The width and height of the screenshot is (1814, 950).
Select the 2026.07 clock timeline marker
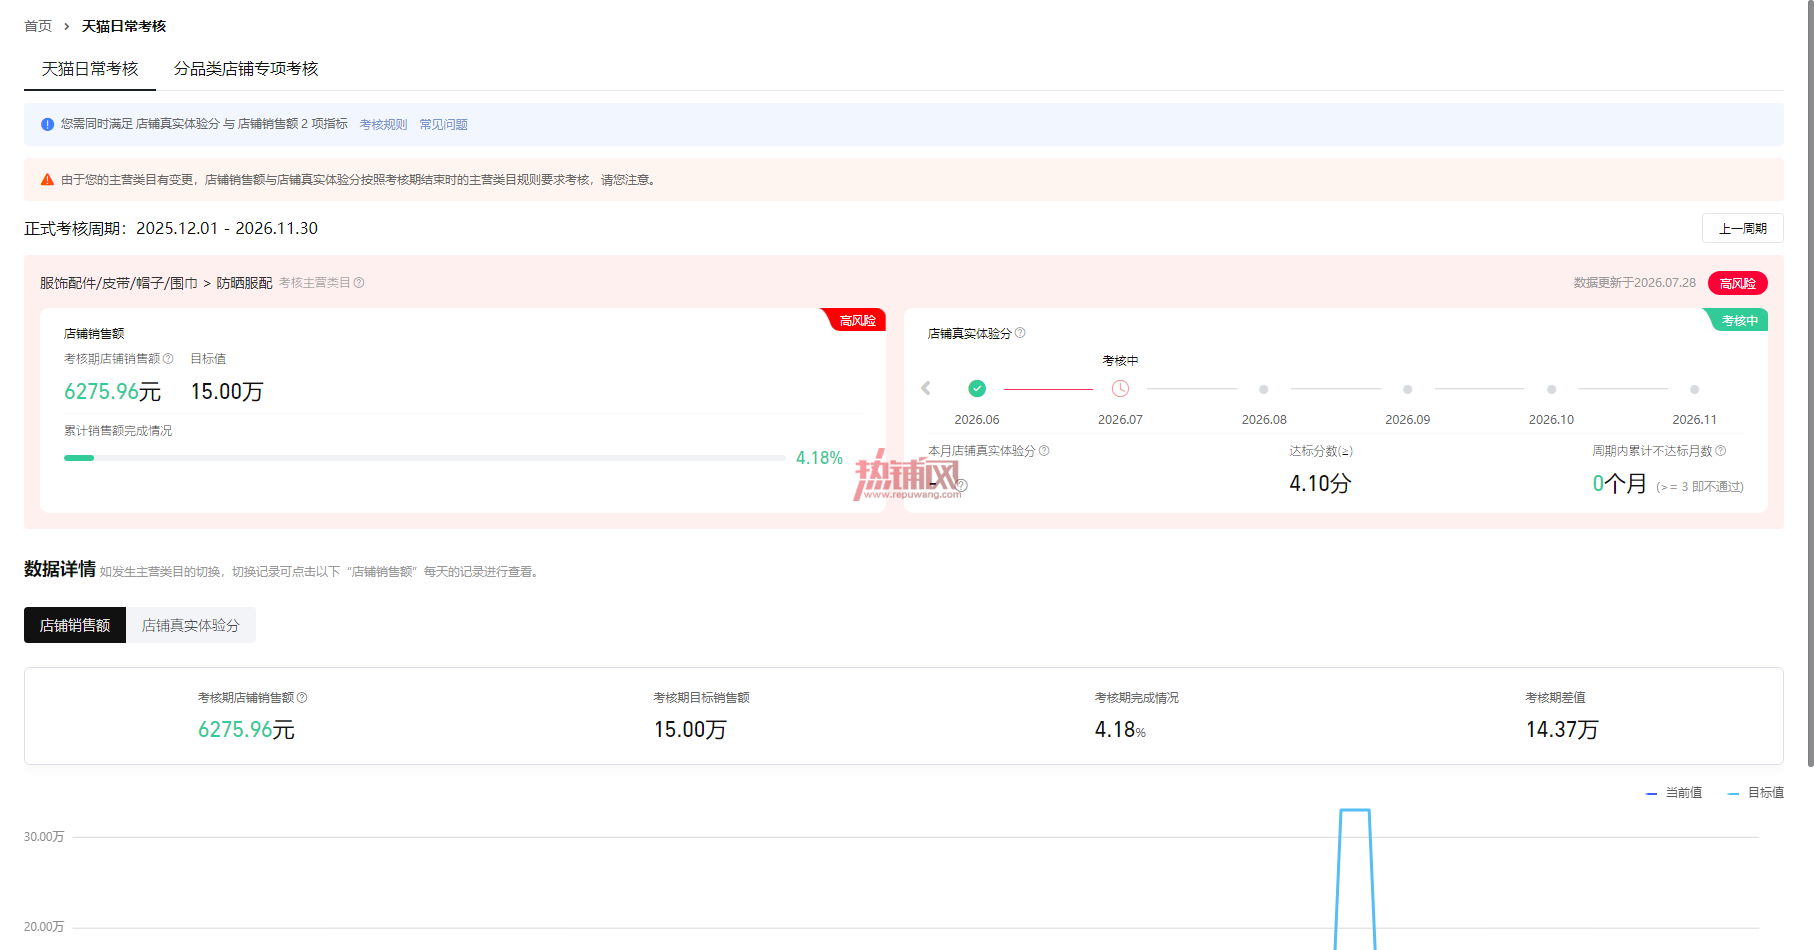click(x=1120, y=389)
